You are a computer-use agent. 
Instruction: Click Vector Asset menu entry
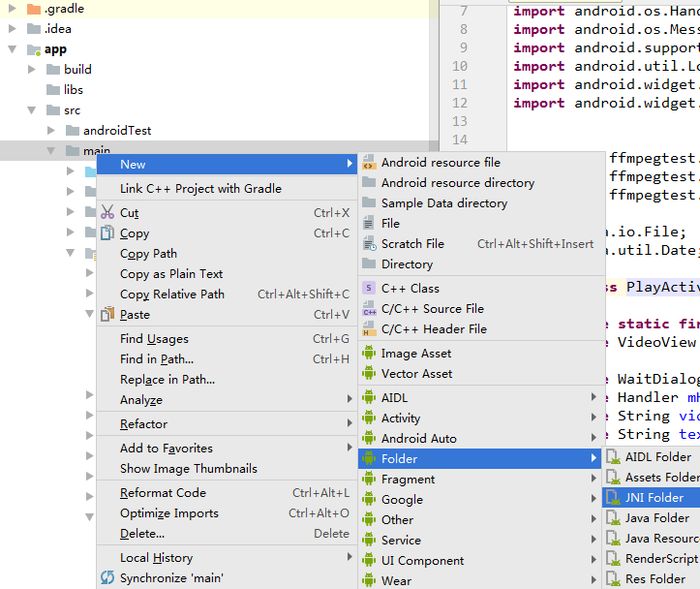(x=416, y=373)
